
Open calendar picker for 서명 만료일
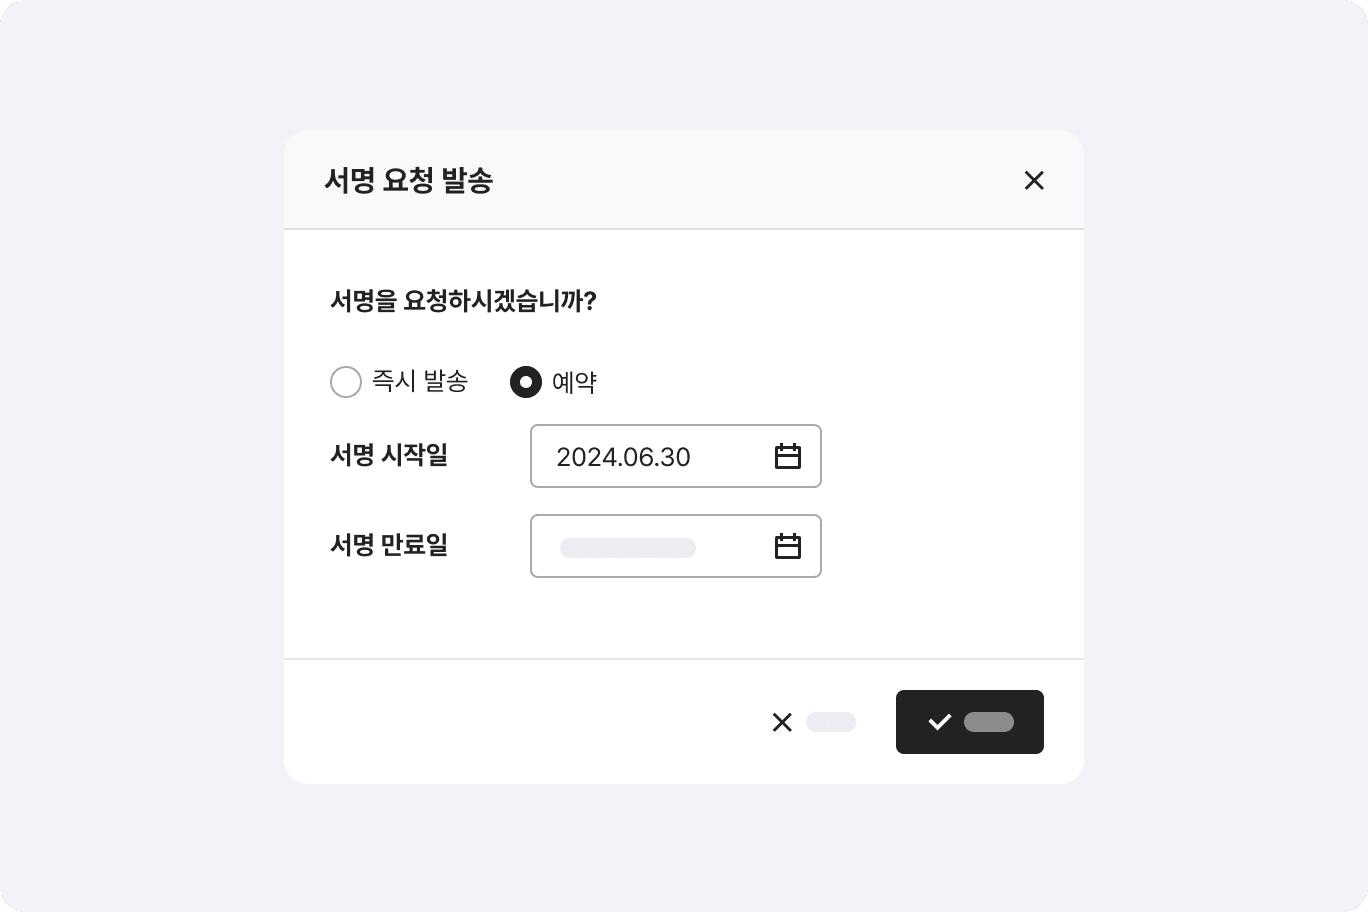[788, 546]
